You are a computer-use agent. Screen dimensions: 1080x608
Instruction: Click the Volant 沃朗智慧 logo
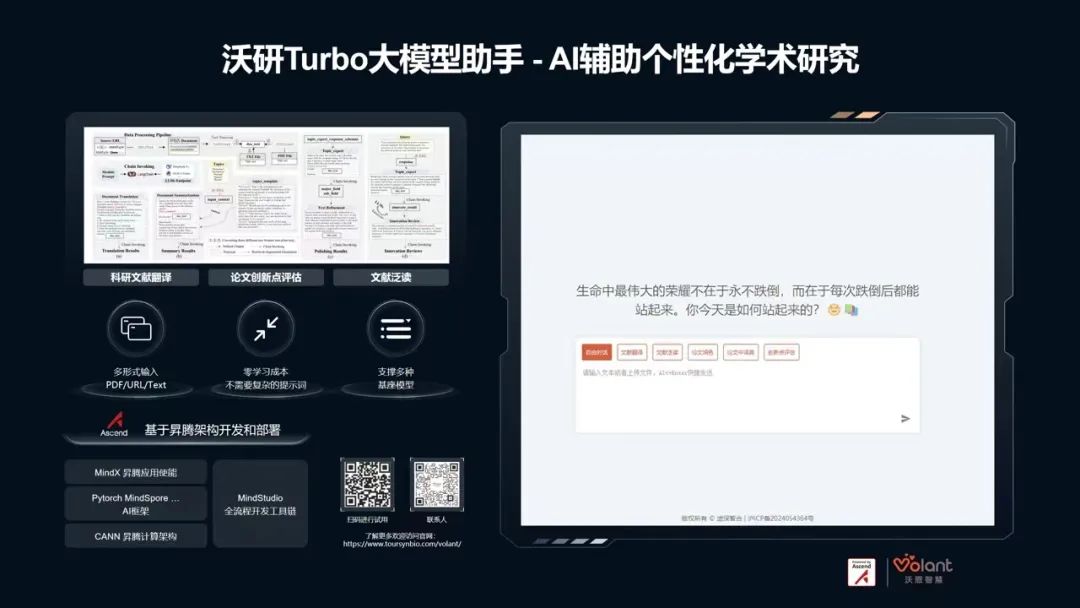923,570
